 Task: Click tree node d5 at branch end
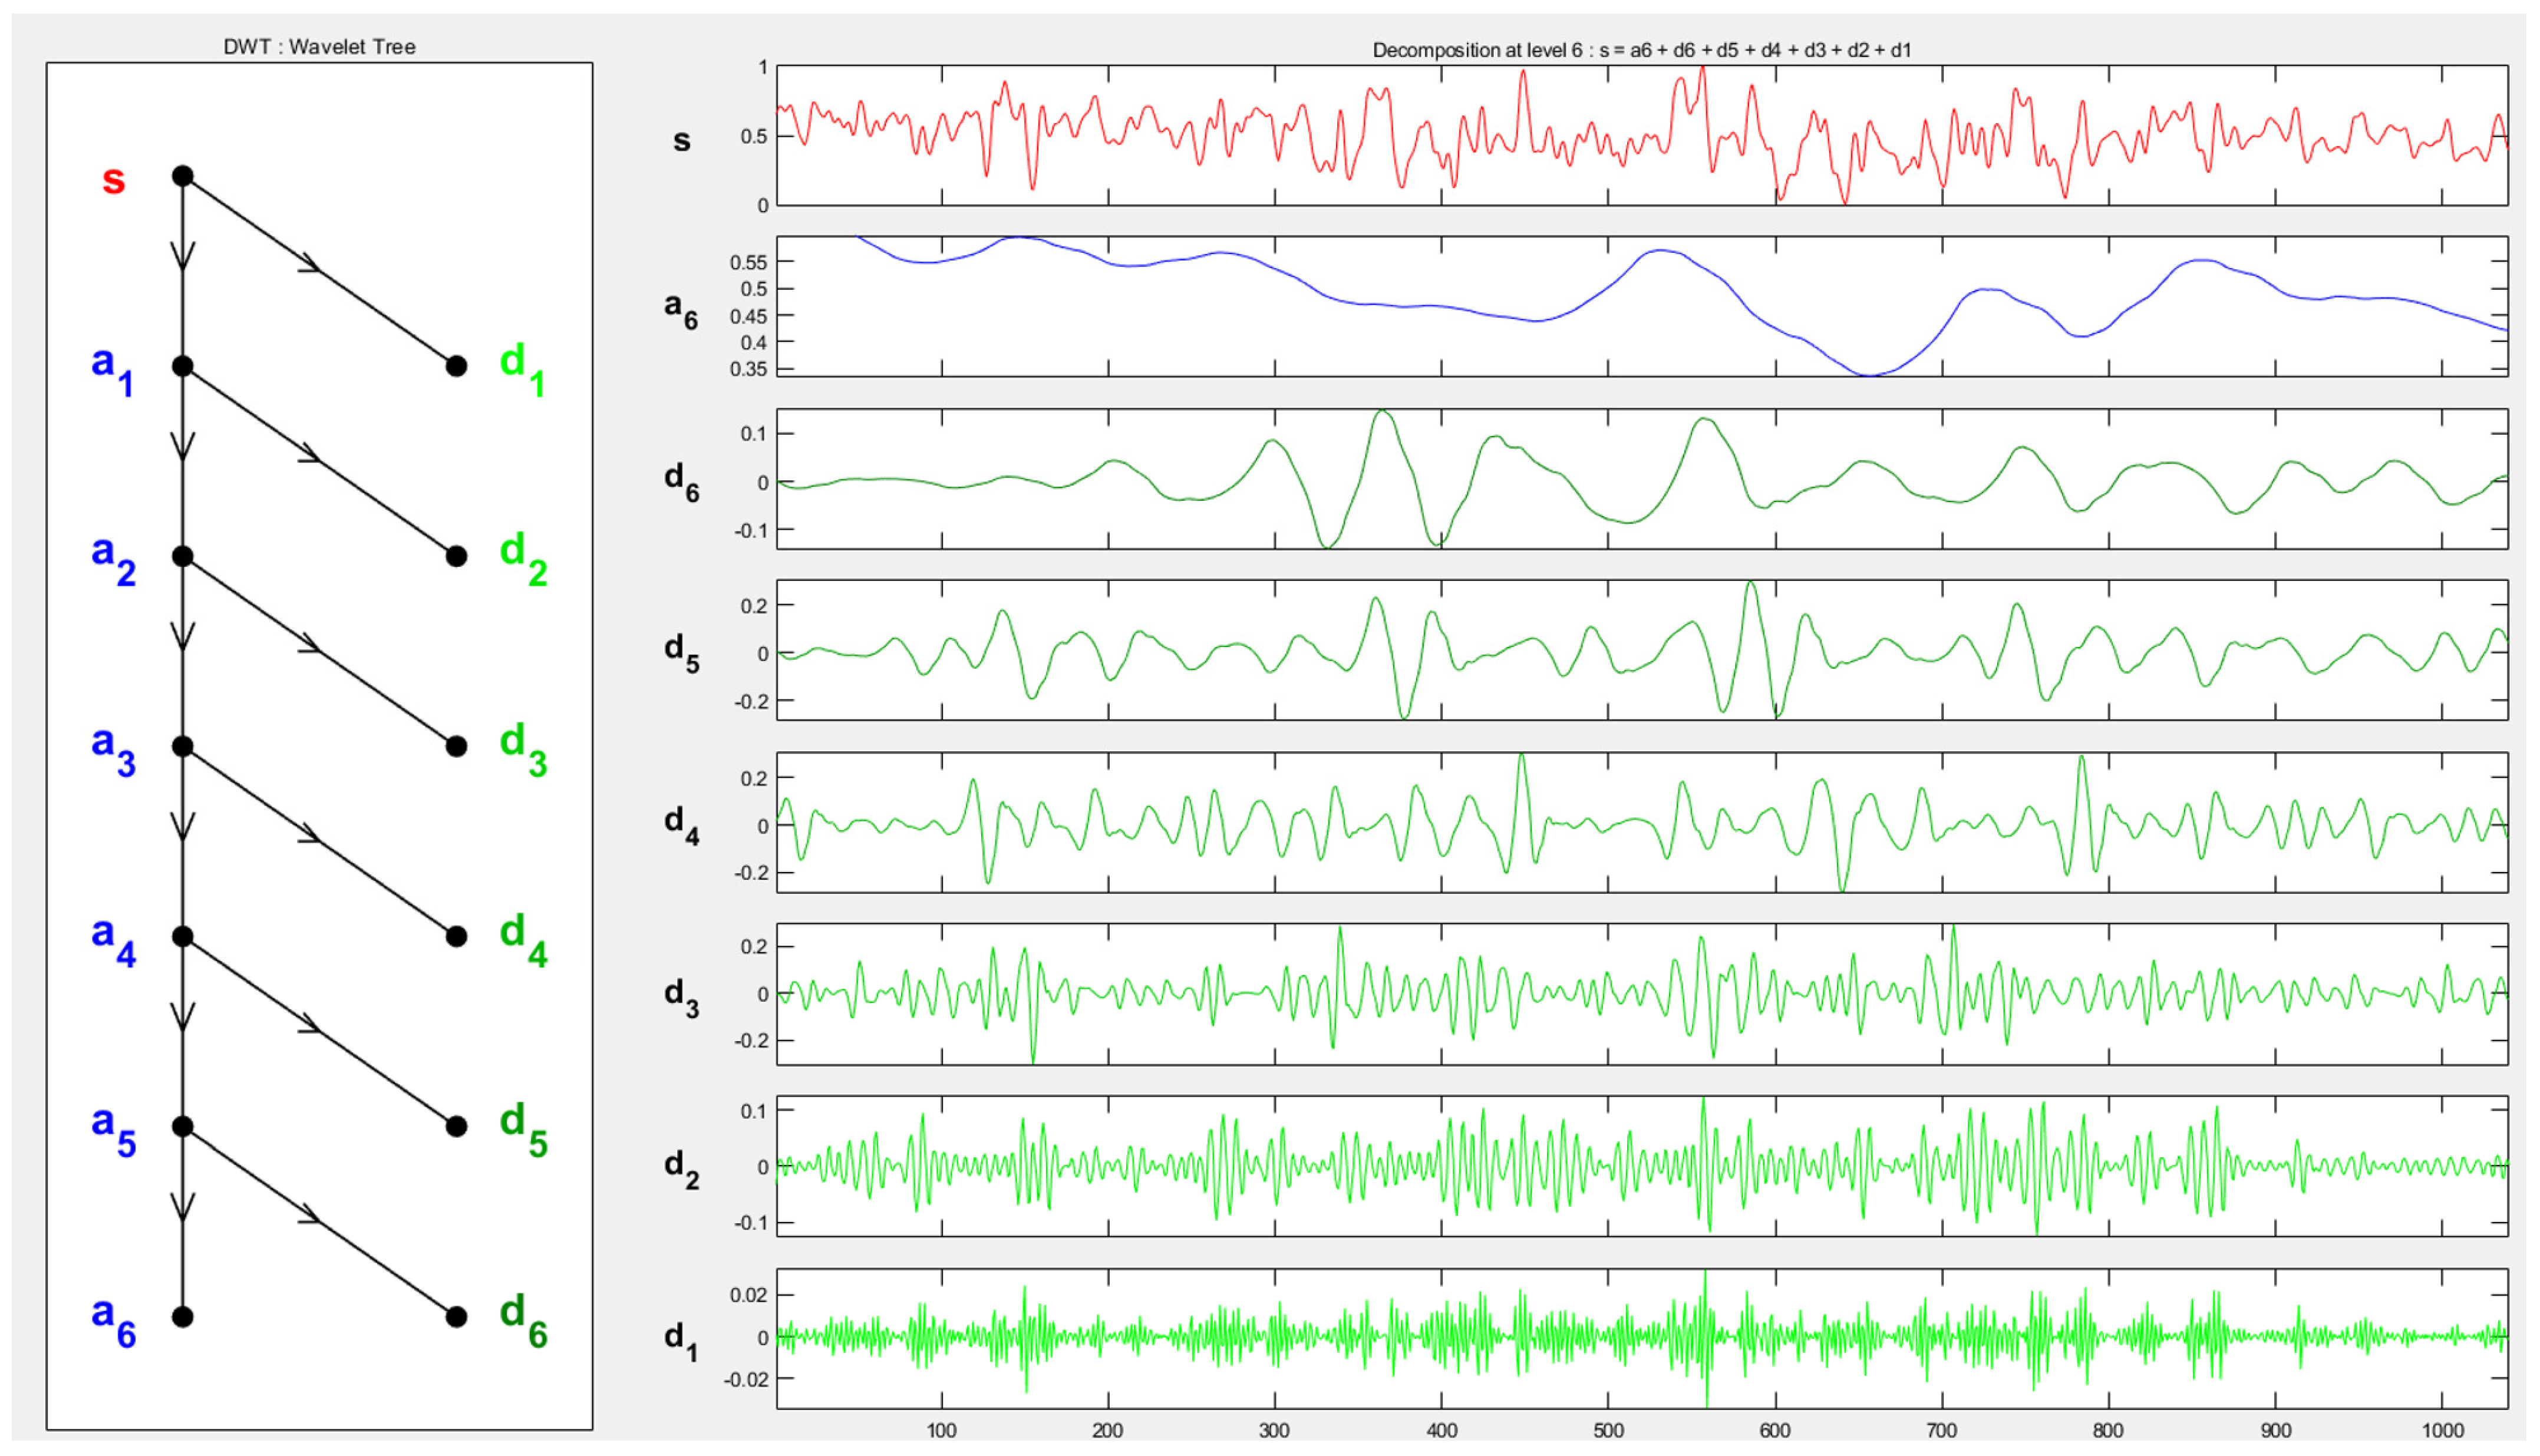pyautogui.click(x=456, y=1127)
